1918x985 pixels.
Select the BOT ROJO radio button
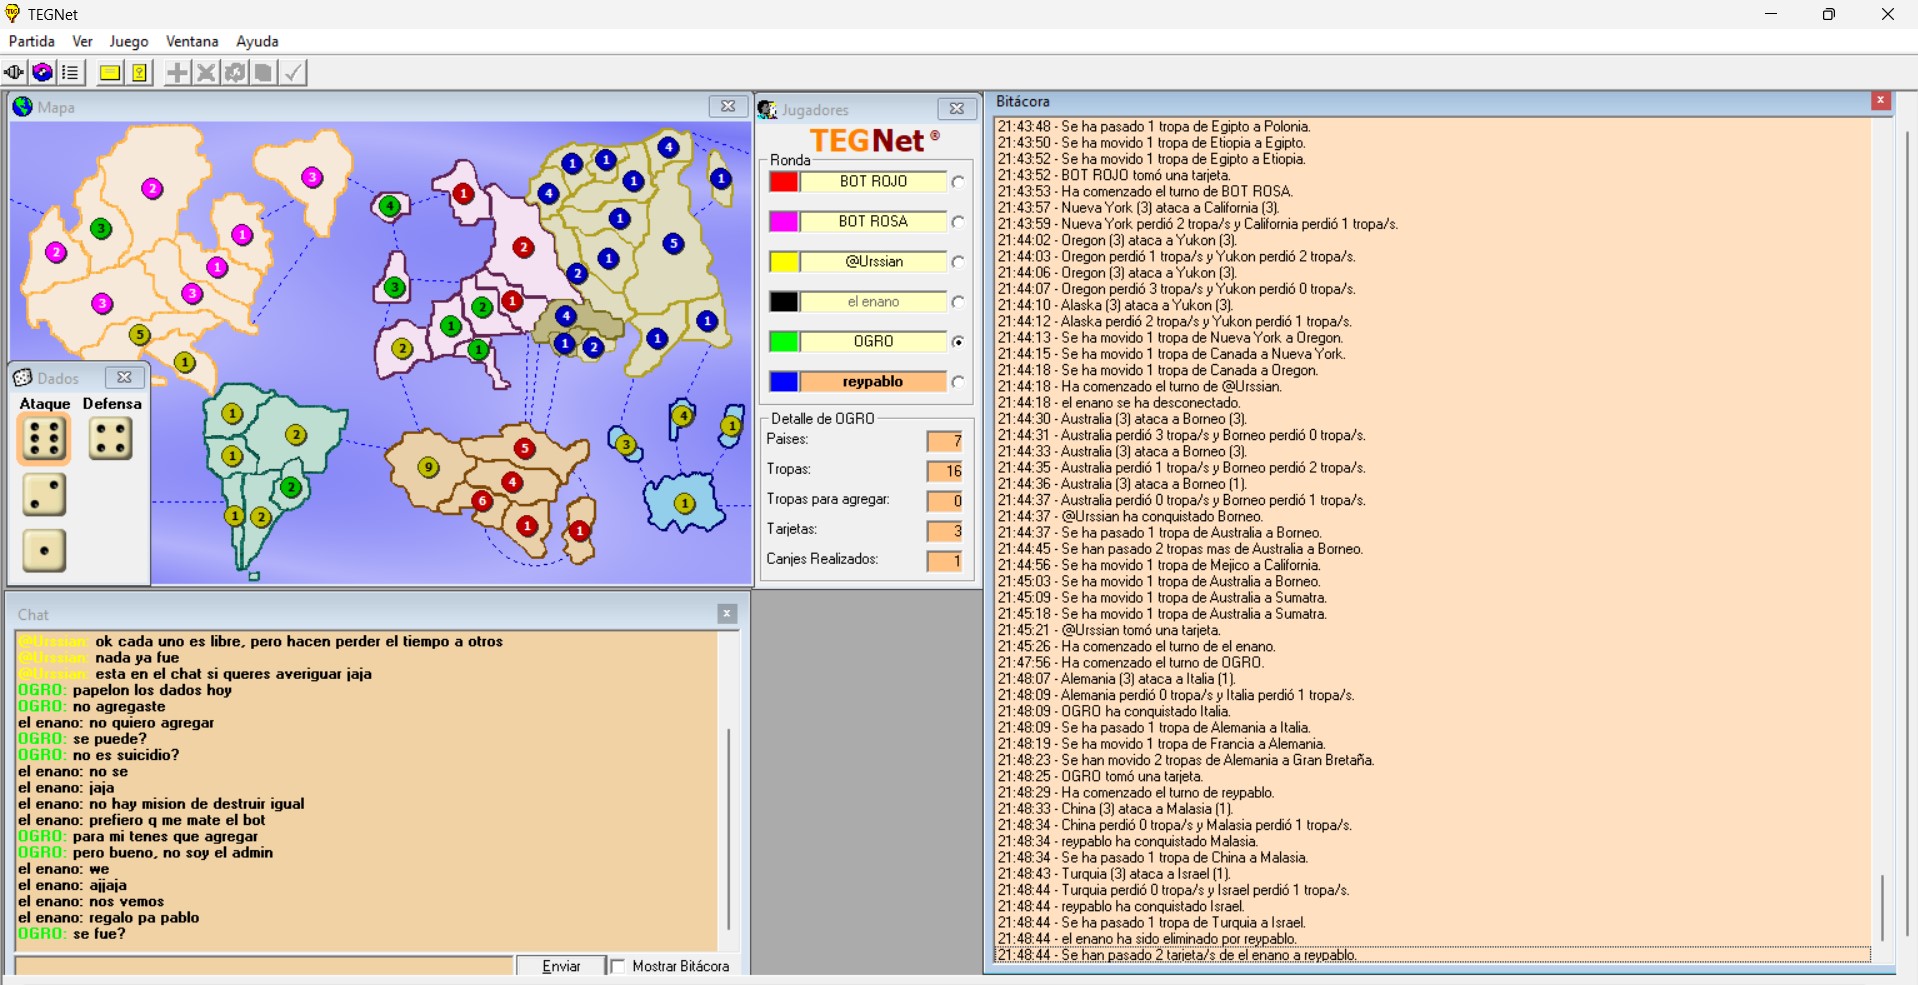[x=958, y=182]
